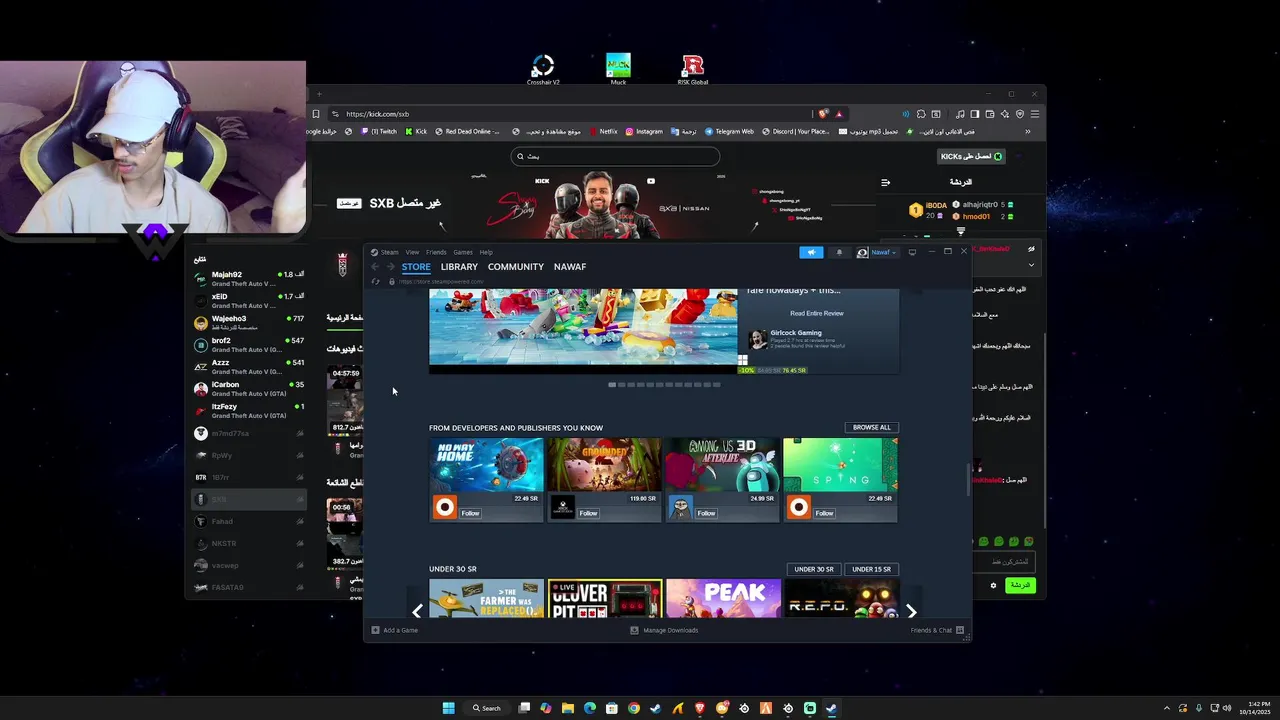This screenshot has width=1280, height=720.
Task: Click Add a Game in Steam
Action: (395, 630)
